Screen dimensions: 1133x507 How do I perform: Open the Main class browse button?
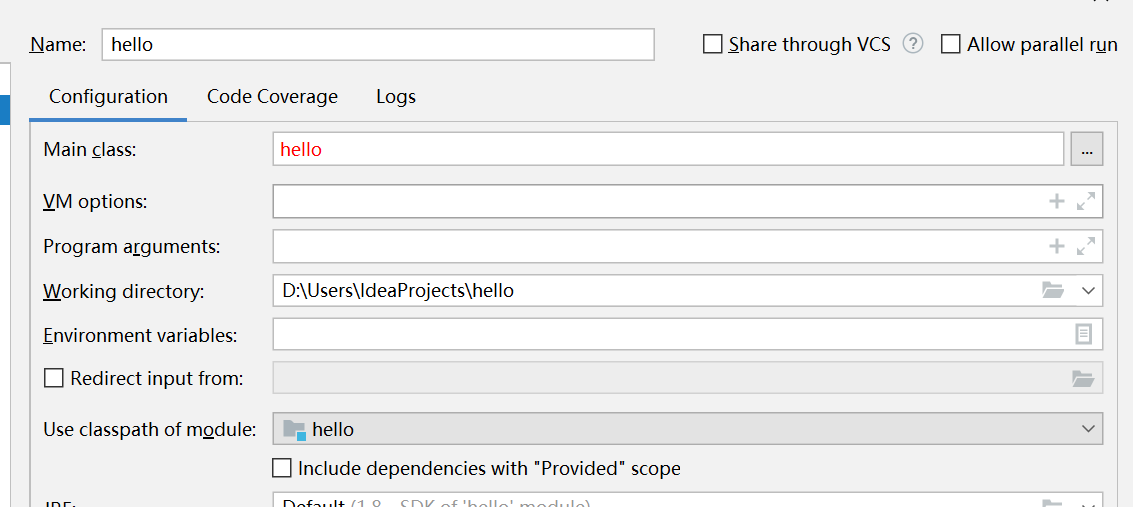[x=1087, y=150]
